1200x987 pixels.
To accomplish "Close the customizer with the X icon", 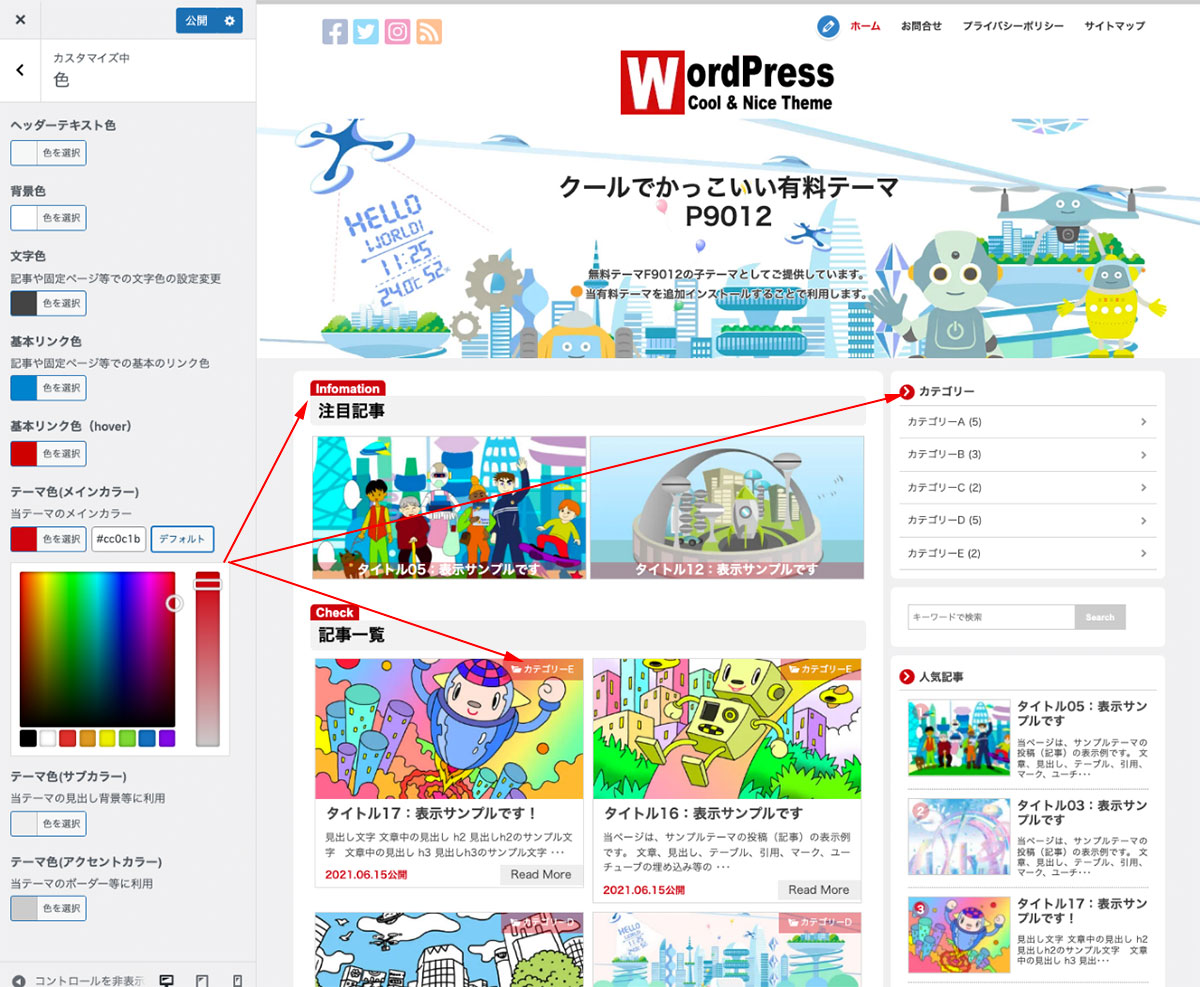I will point(20,20).
